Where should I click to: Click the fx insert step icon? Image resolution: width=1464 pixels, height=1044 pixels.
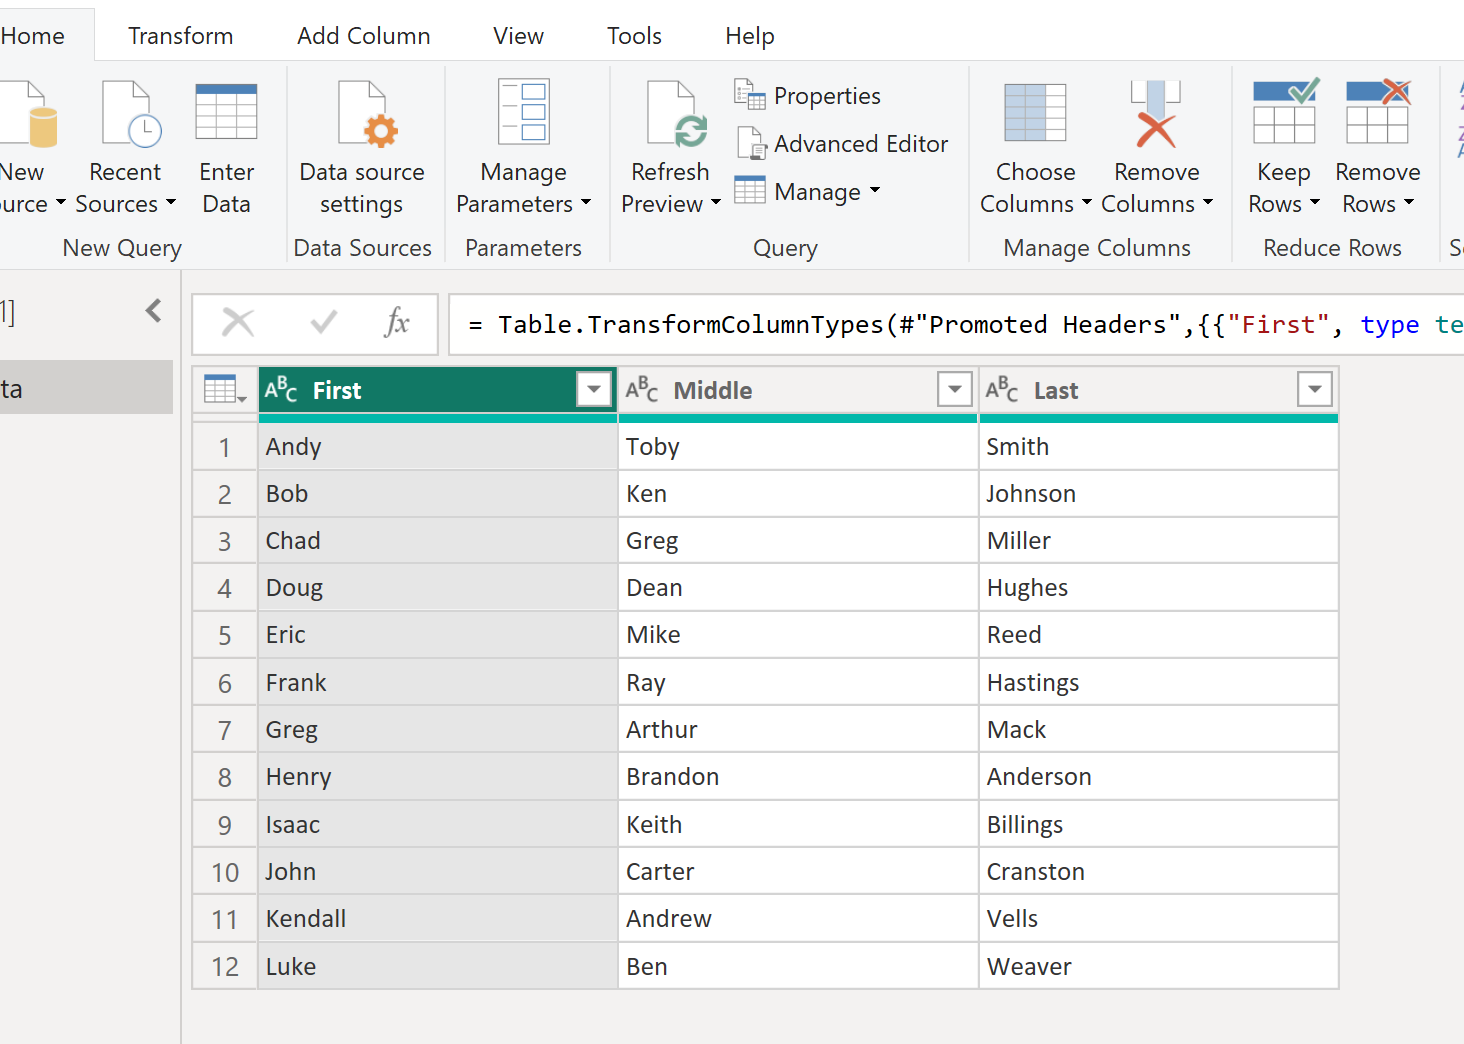(x=398, y=323)
